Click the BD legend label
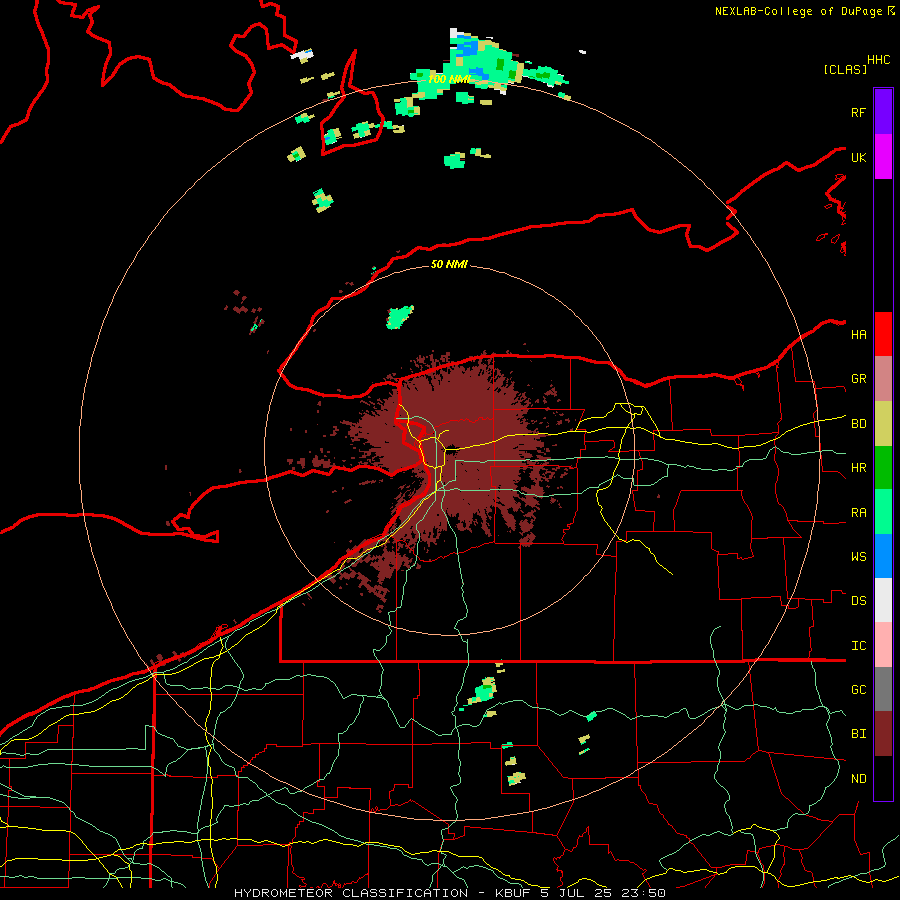 coord(858,424)
